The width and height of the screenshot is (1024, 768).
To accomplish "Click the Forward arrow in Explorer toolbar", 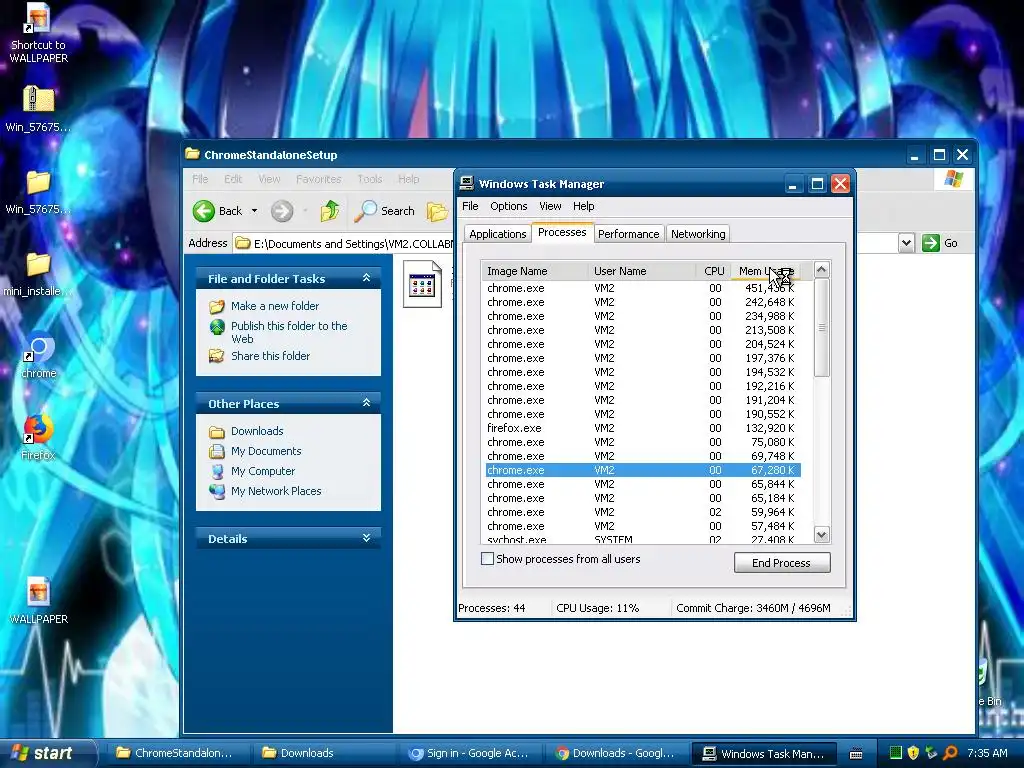I will [282, 211].
